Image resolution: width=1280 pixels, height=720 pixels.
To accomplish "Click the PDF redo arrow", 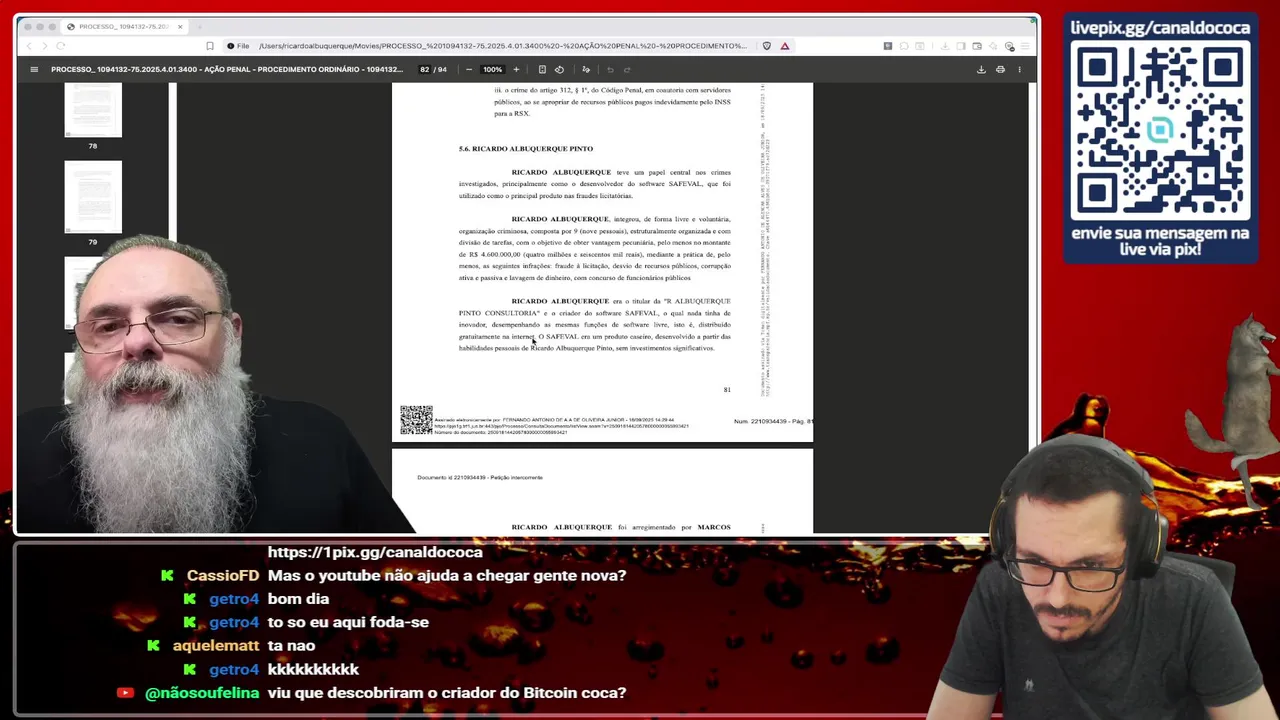I will point(627,69).
